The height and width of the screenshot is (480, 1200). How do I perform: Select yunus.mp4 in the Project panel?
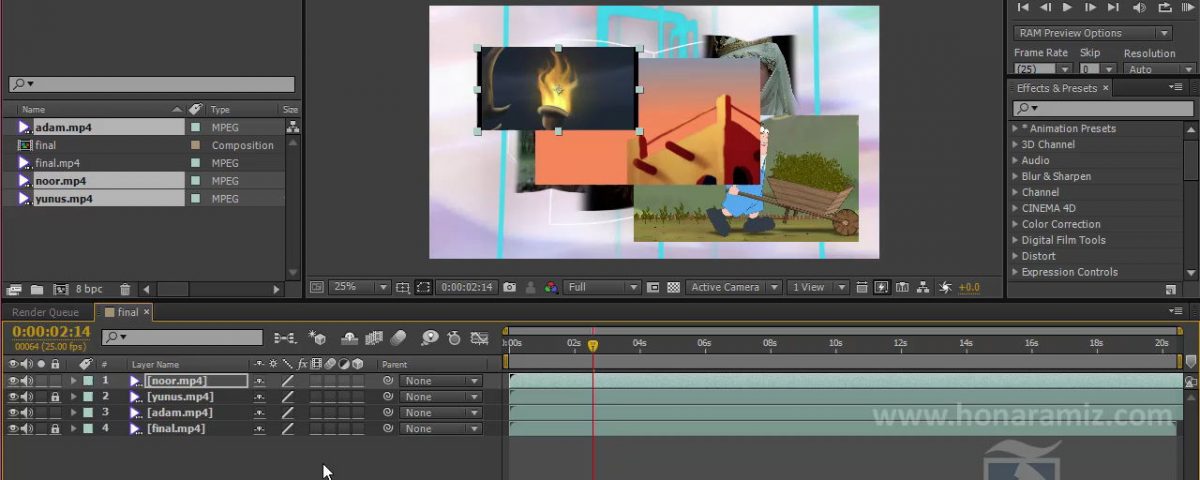[x=64, y=199]
